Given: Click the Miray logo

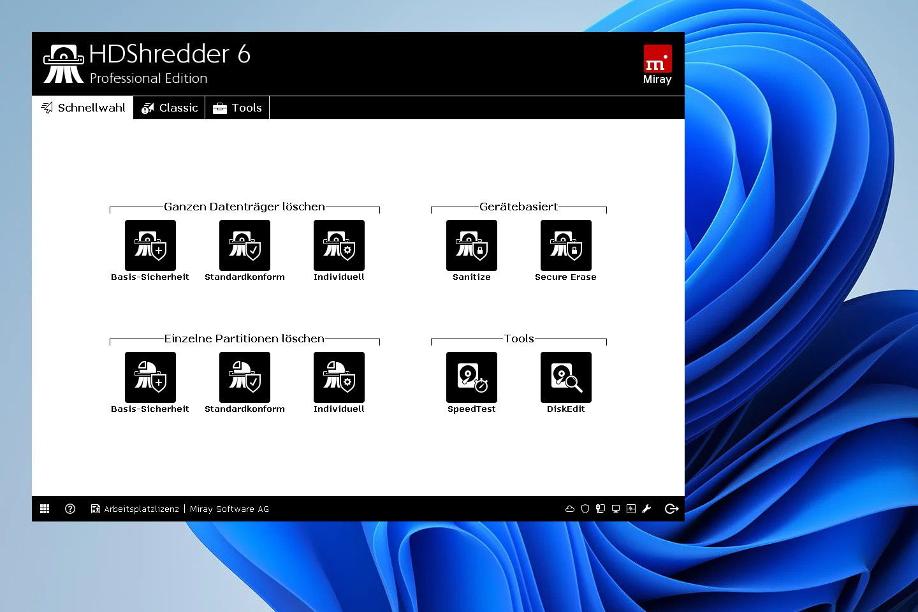Looking at the screenshot, I should click(x=657, y=64).
